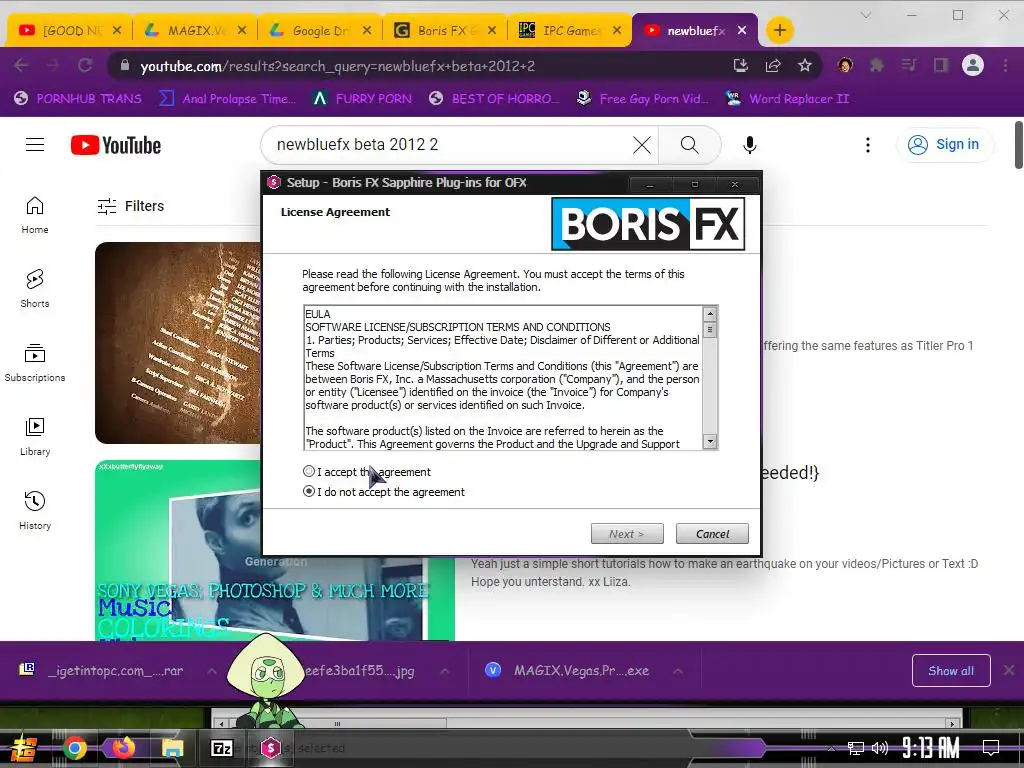Switch to the '[GOOD NE' YouTube tab
1024x768 pixels.
(x=69, y=30)
